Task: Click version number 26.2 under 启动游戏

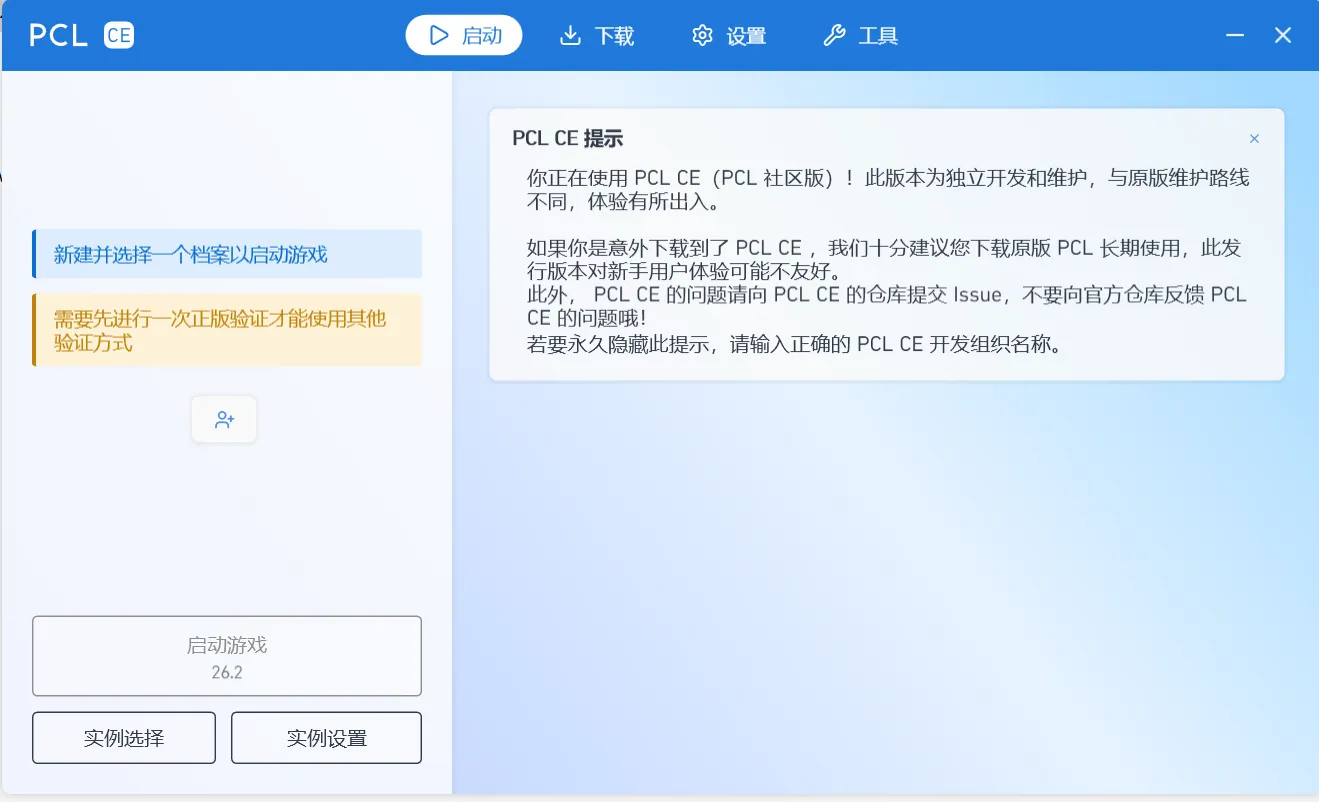Action: tap(227, 672)
